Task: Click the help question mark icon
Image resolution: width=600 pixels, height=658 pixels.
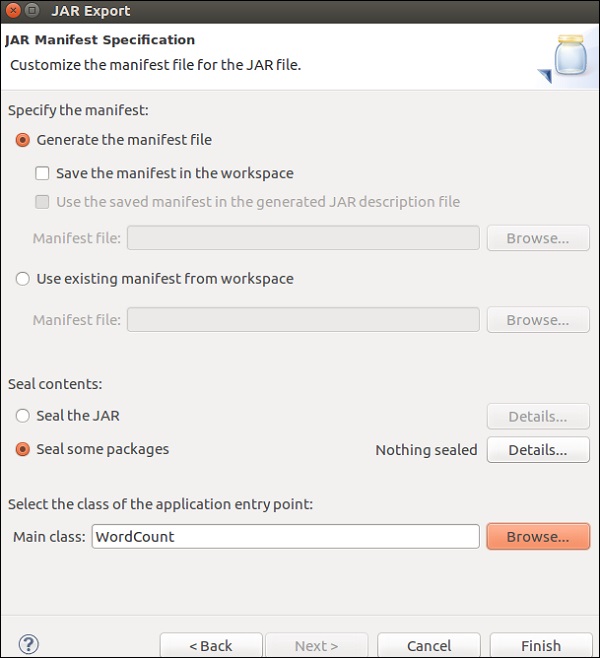Action: pos(29,644)
